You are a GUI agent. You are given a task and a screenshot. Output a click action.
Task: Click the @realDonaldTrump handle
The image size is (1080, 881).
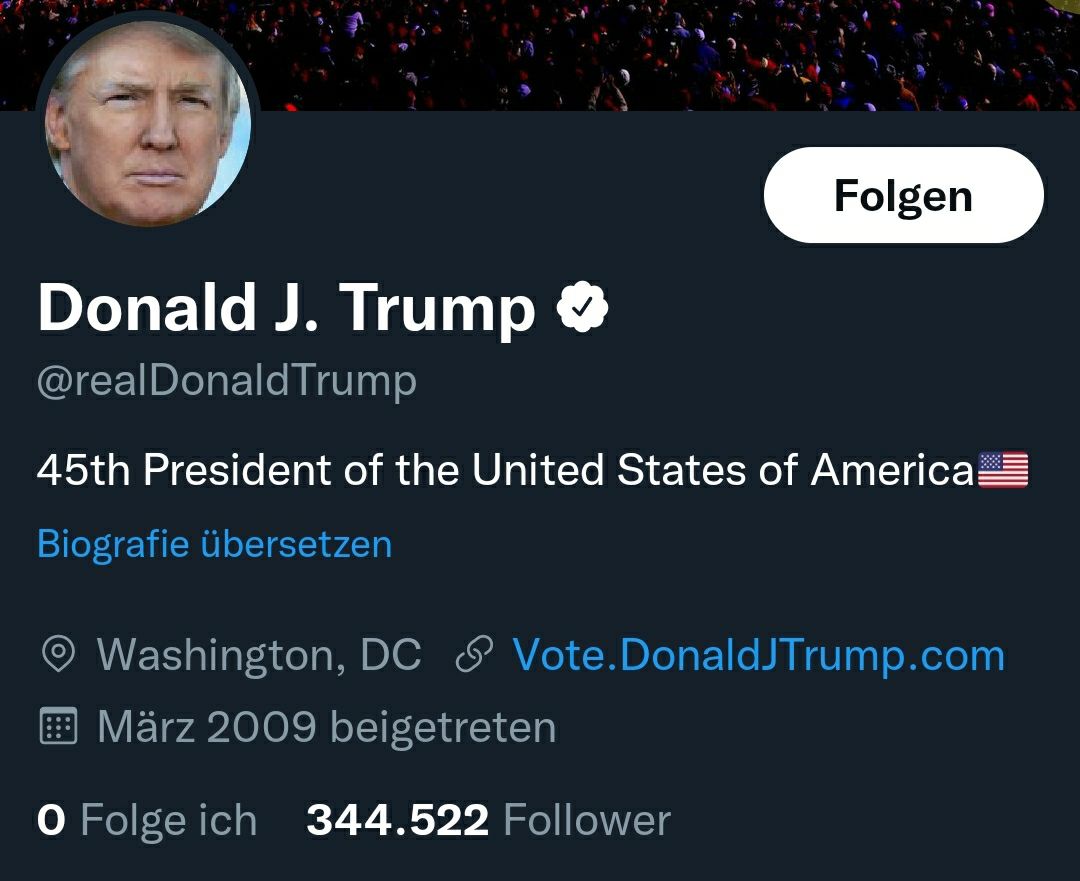tap(227, 381)
